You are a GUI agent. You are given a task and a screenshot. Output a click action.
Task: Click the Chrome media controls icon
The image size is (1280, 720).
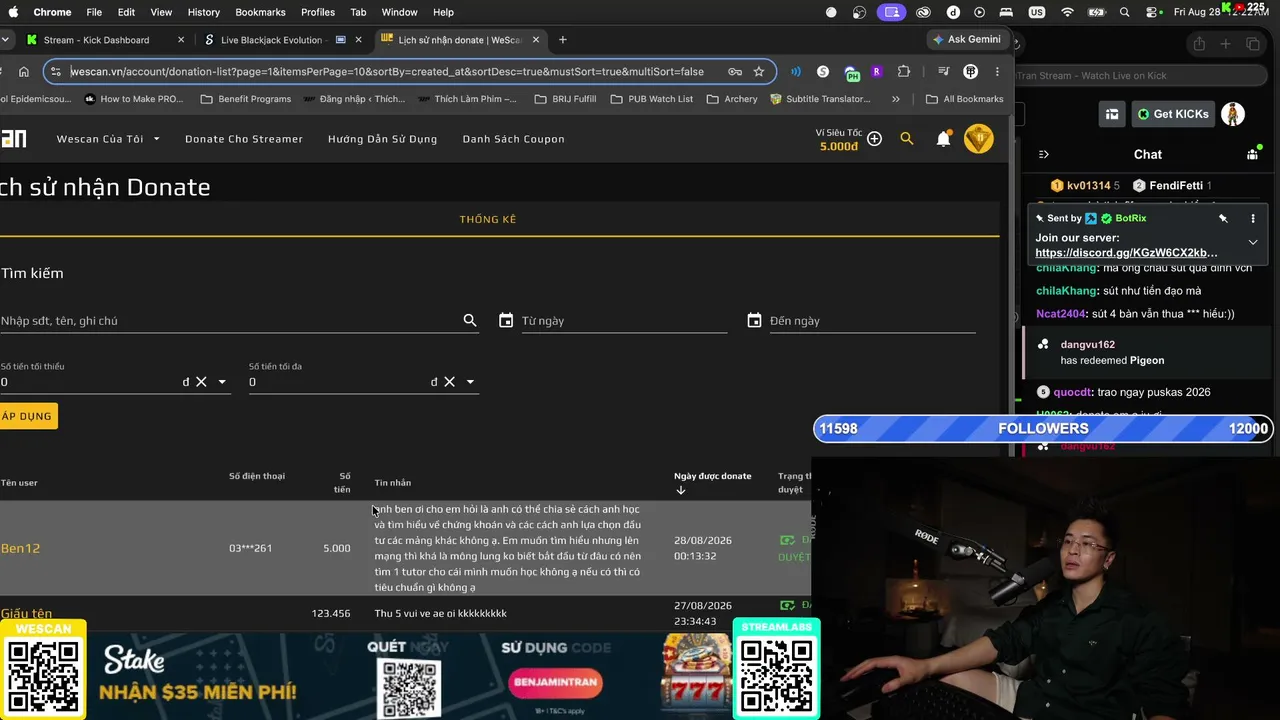click(943, 72)
